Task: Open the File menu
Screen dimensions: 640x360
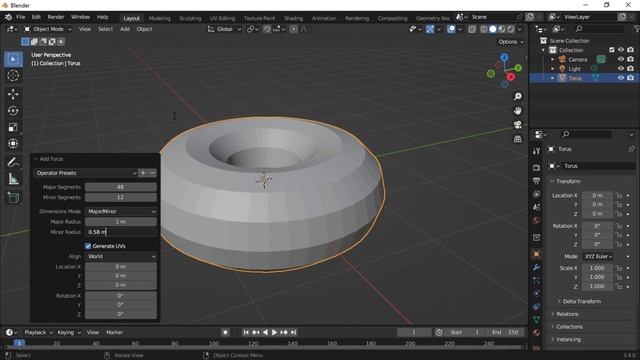Action: pyautogui.click(x=20, y=17)
